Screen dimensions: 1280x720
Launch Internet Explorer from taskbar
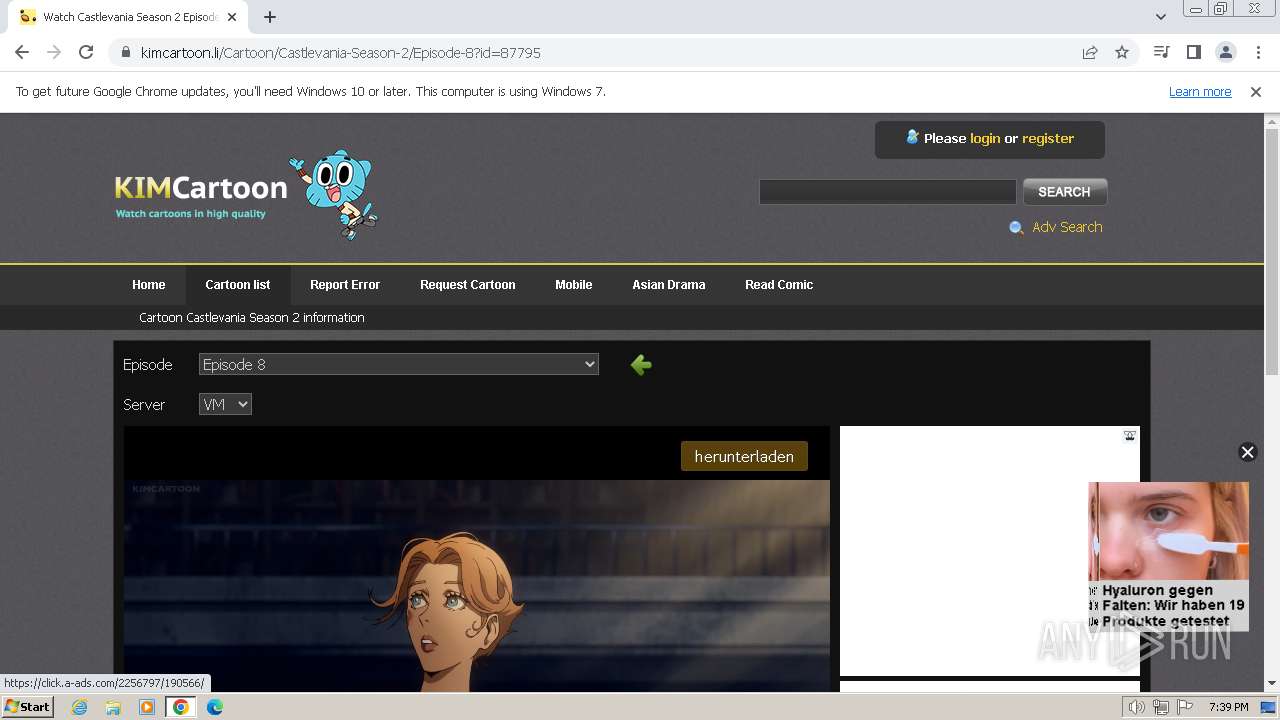[x=80, y=707]
